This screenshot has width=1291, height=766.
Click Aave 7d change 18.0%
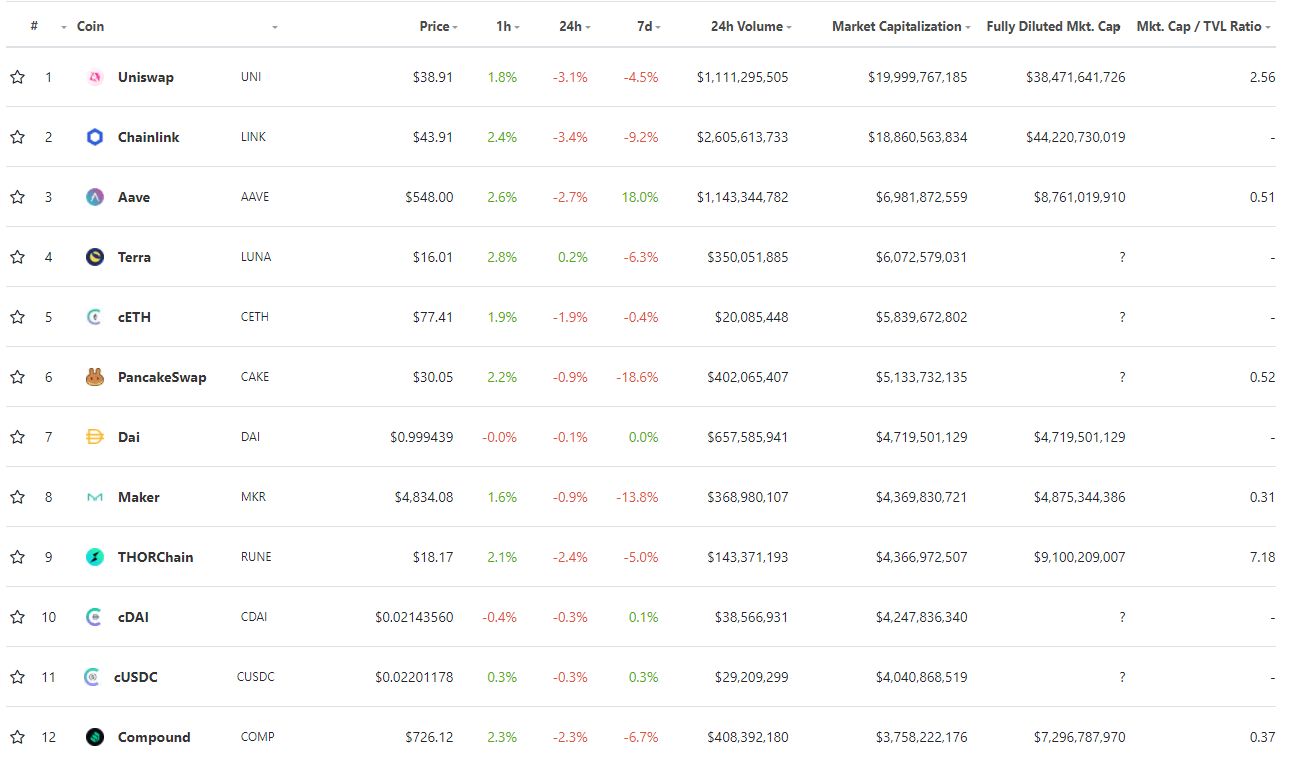tap(641, 197)
